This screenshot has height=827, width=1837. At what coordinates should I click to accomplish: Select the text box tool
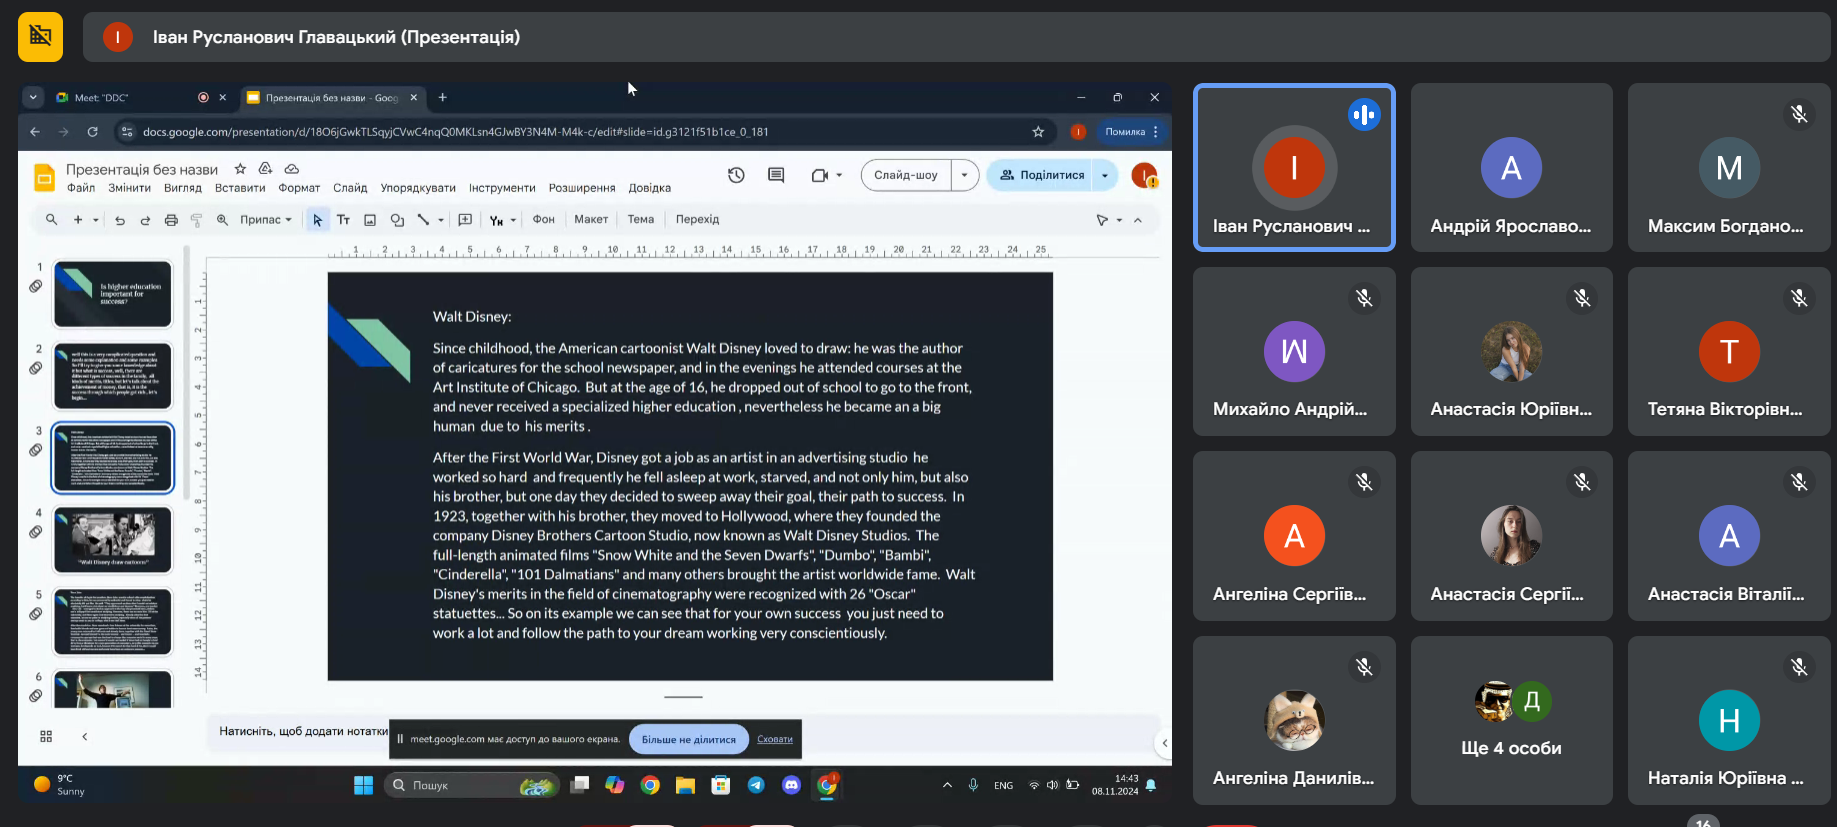[x=343, y=220]
